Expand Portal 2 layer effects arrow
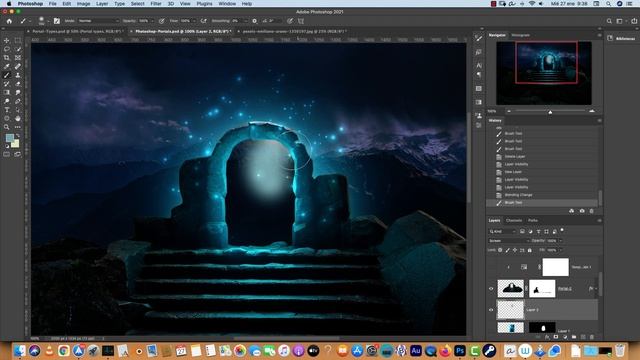 pos(596,289)
